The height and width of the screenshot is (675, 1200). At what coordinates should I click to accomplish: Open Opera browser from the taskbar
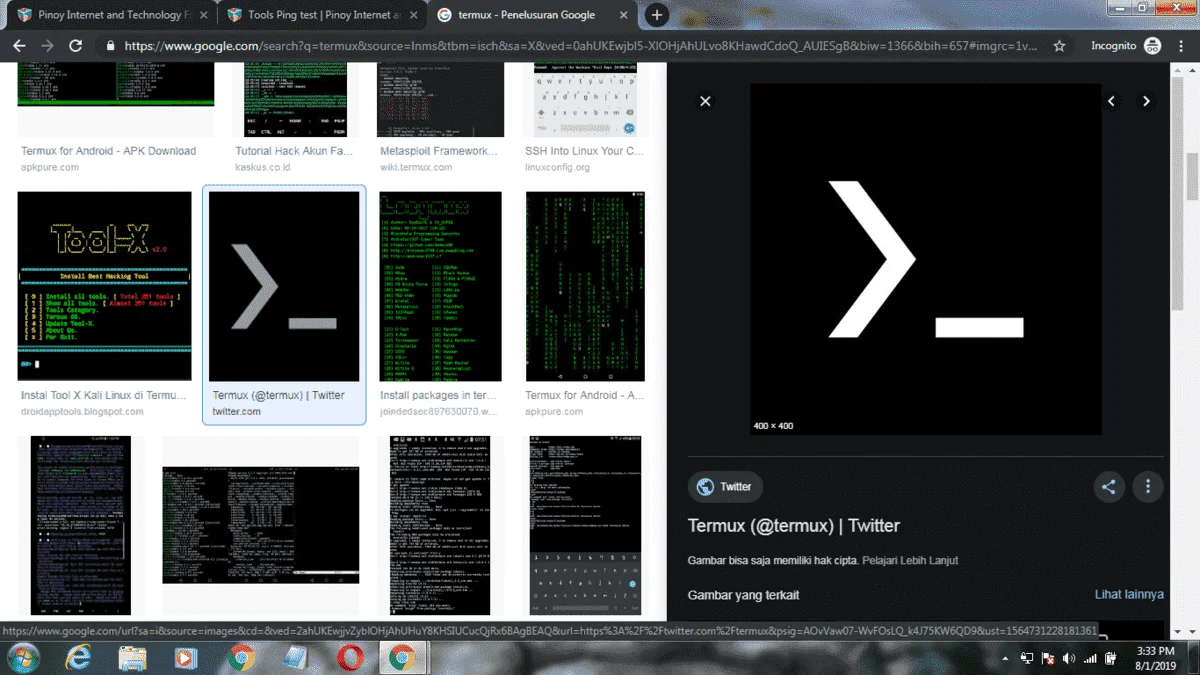tap(349, 658)
